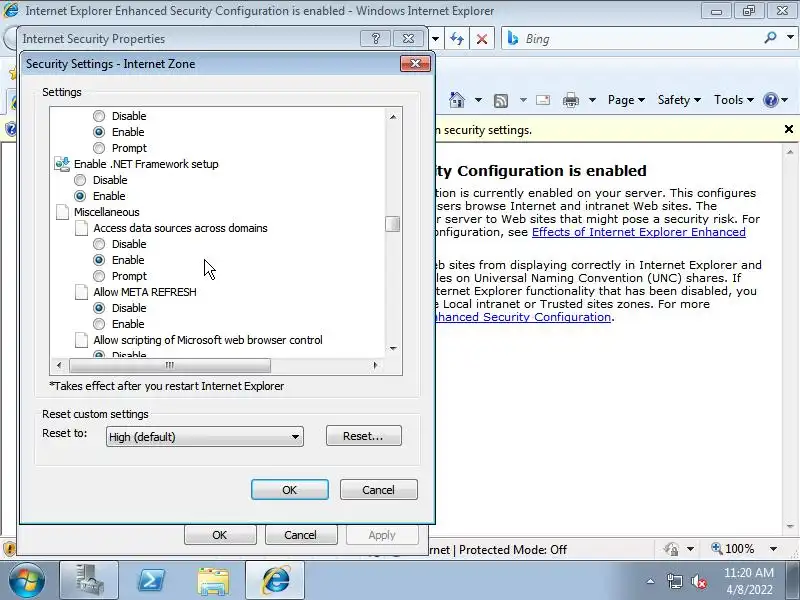
Task: Close the yellow information bar
Action: coord(789,130)
